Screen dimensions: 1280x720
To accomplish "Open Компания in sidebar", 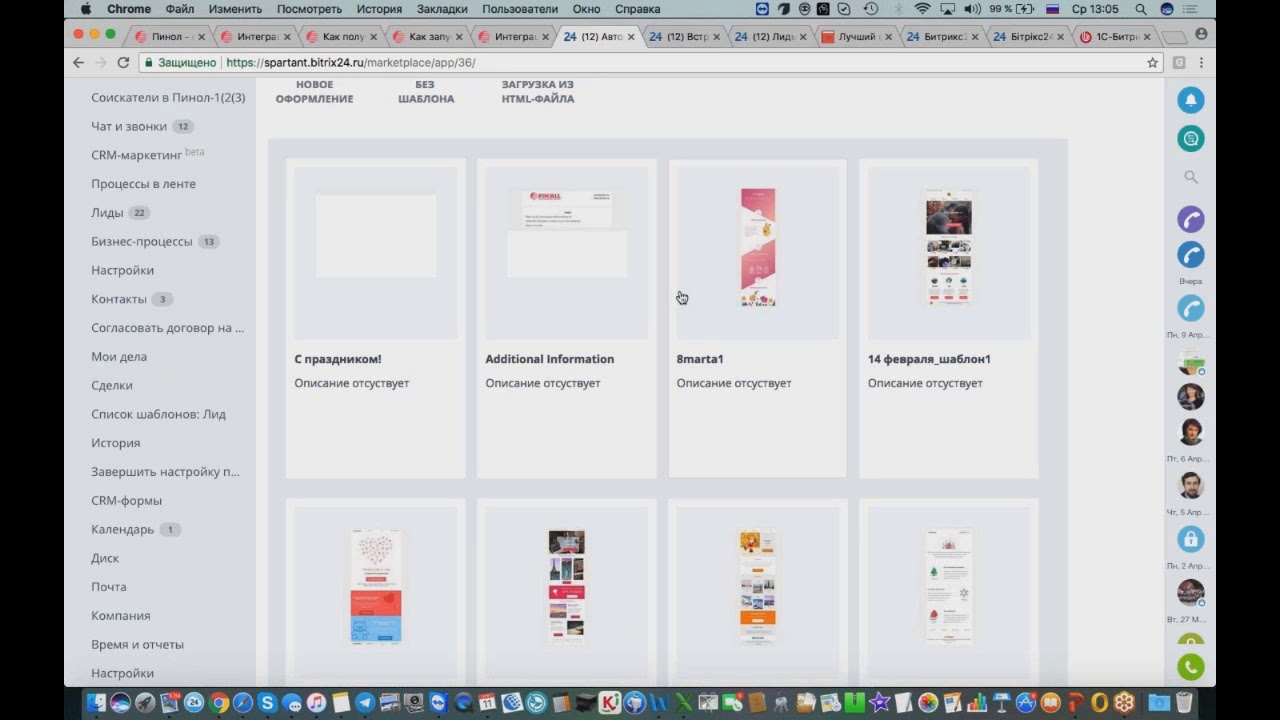I will [x=121, y=616].
